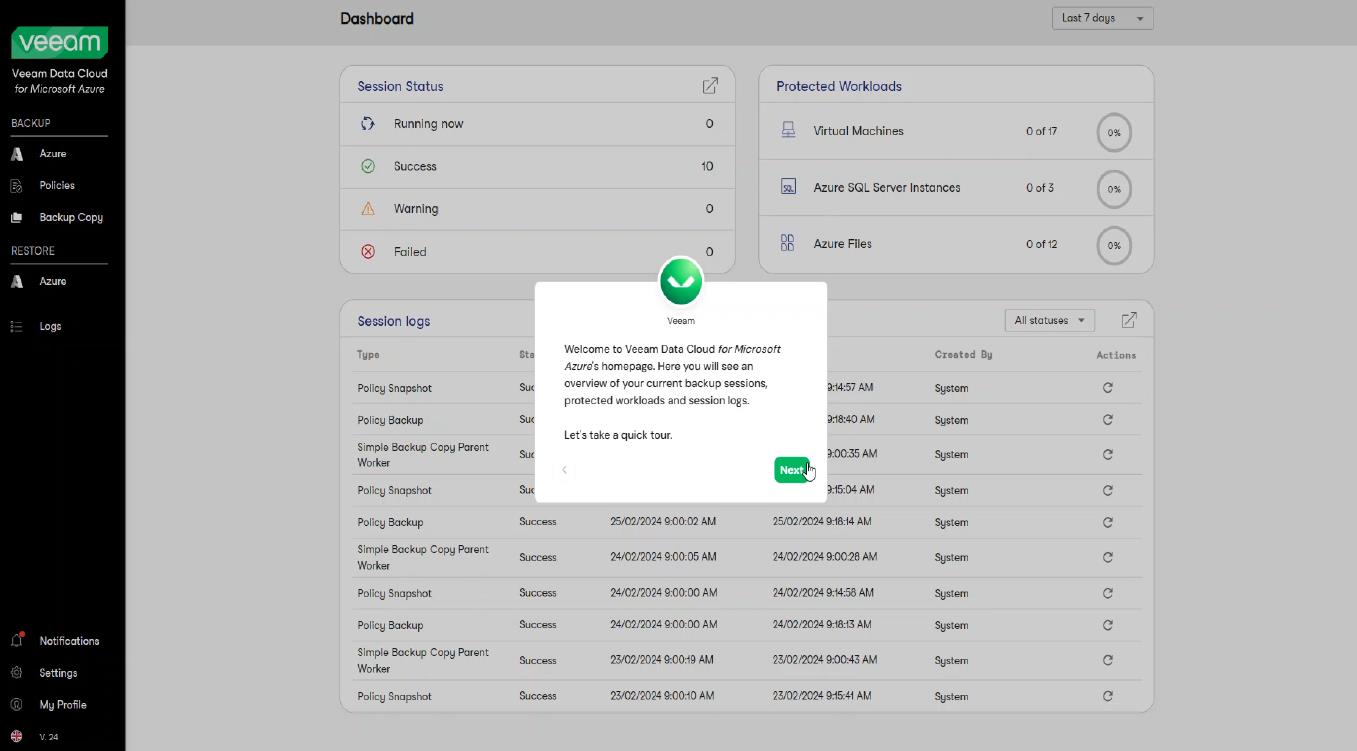Click the Azure SQL Server Instances icon
The height and width of the screenshot is (751, 1357).
(x=788, y=187)
